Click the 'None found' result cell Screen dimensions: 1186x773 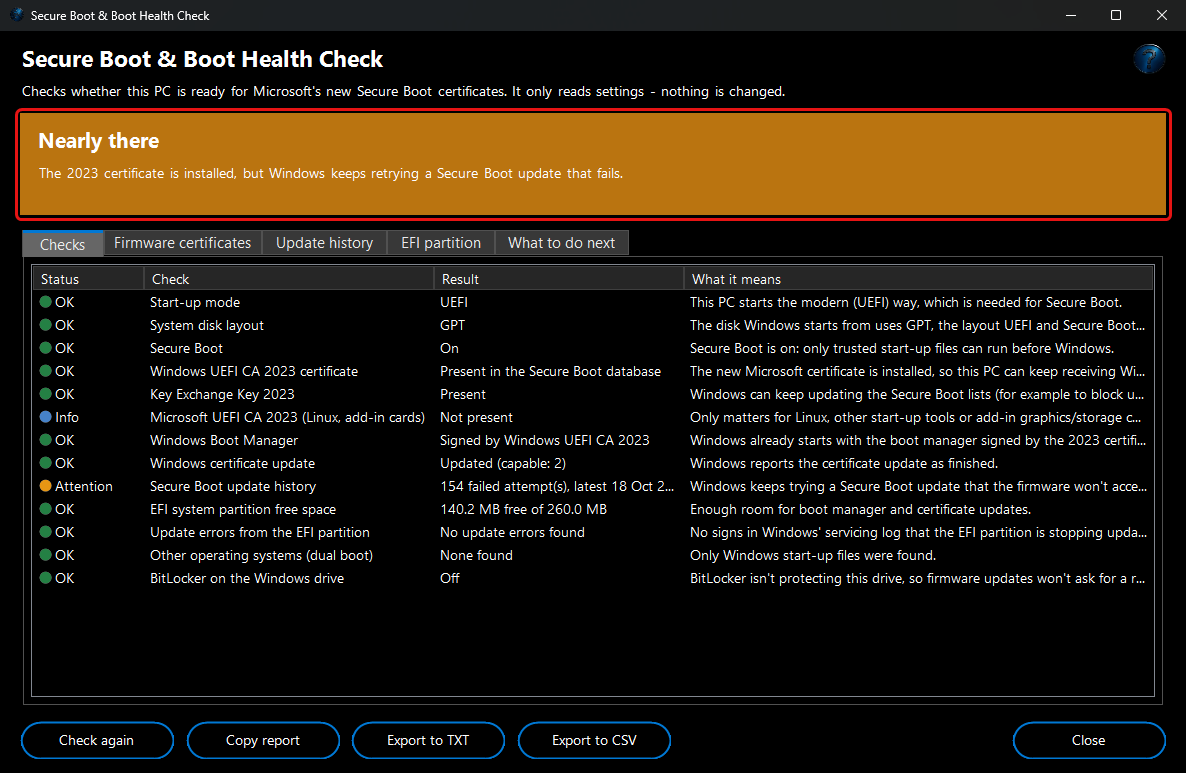[x=477, y=555]
